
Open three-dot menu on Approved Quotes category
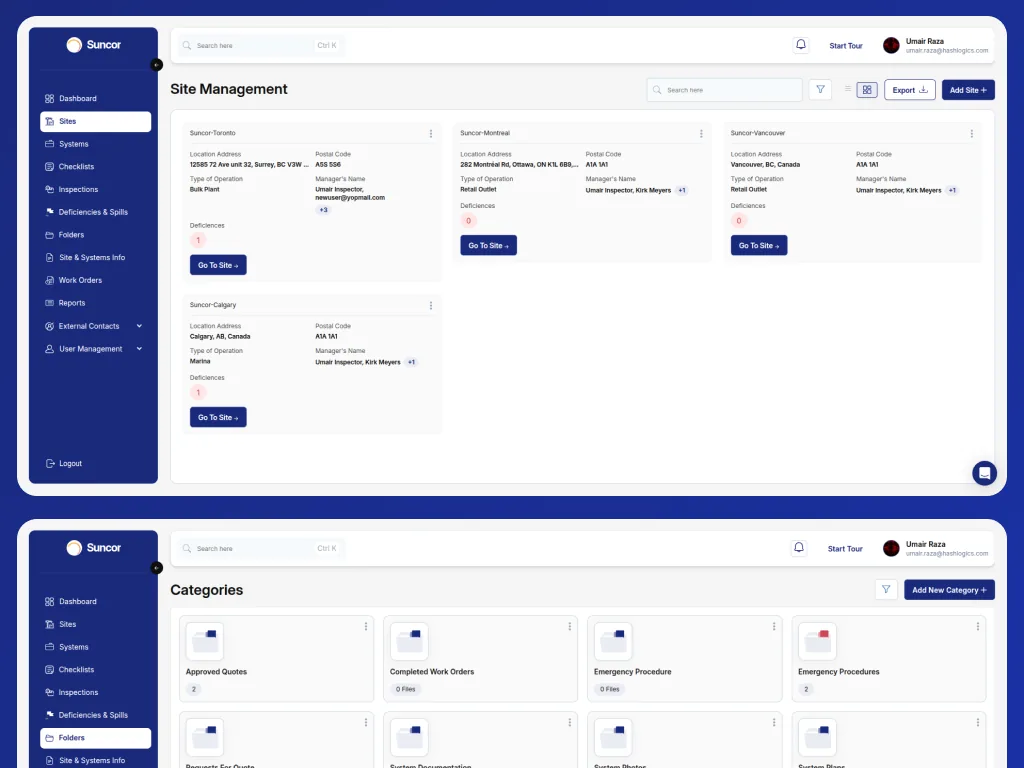(x=366, y=626)
